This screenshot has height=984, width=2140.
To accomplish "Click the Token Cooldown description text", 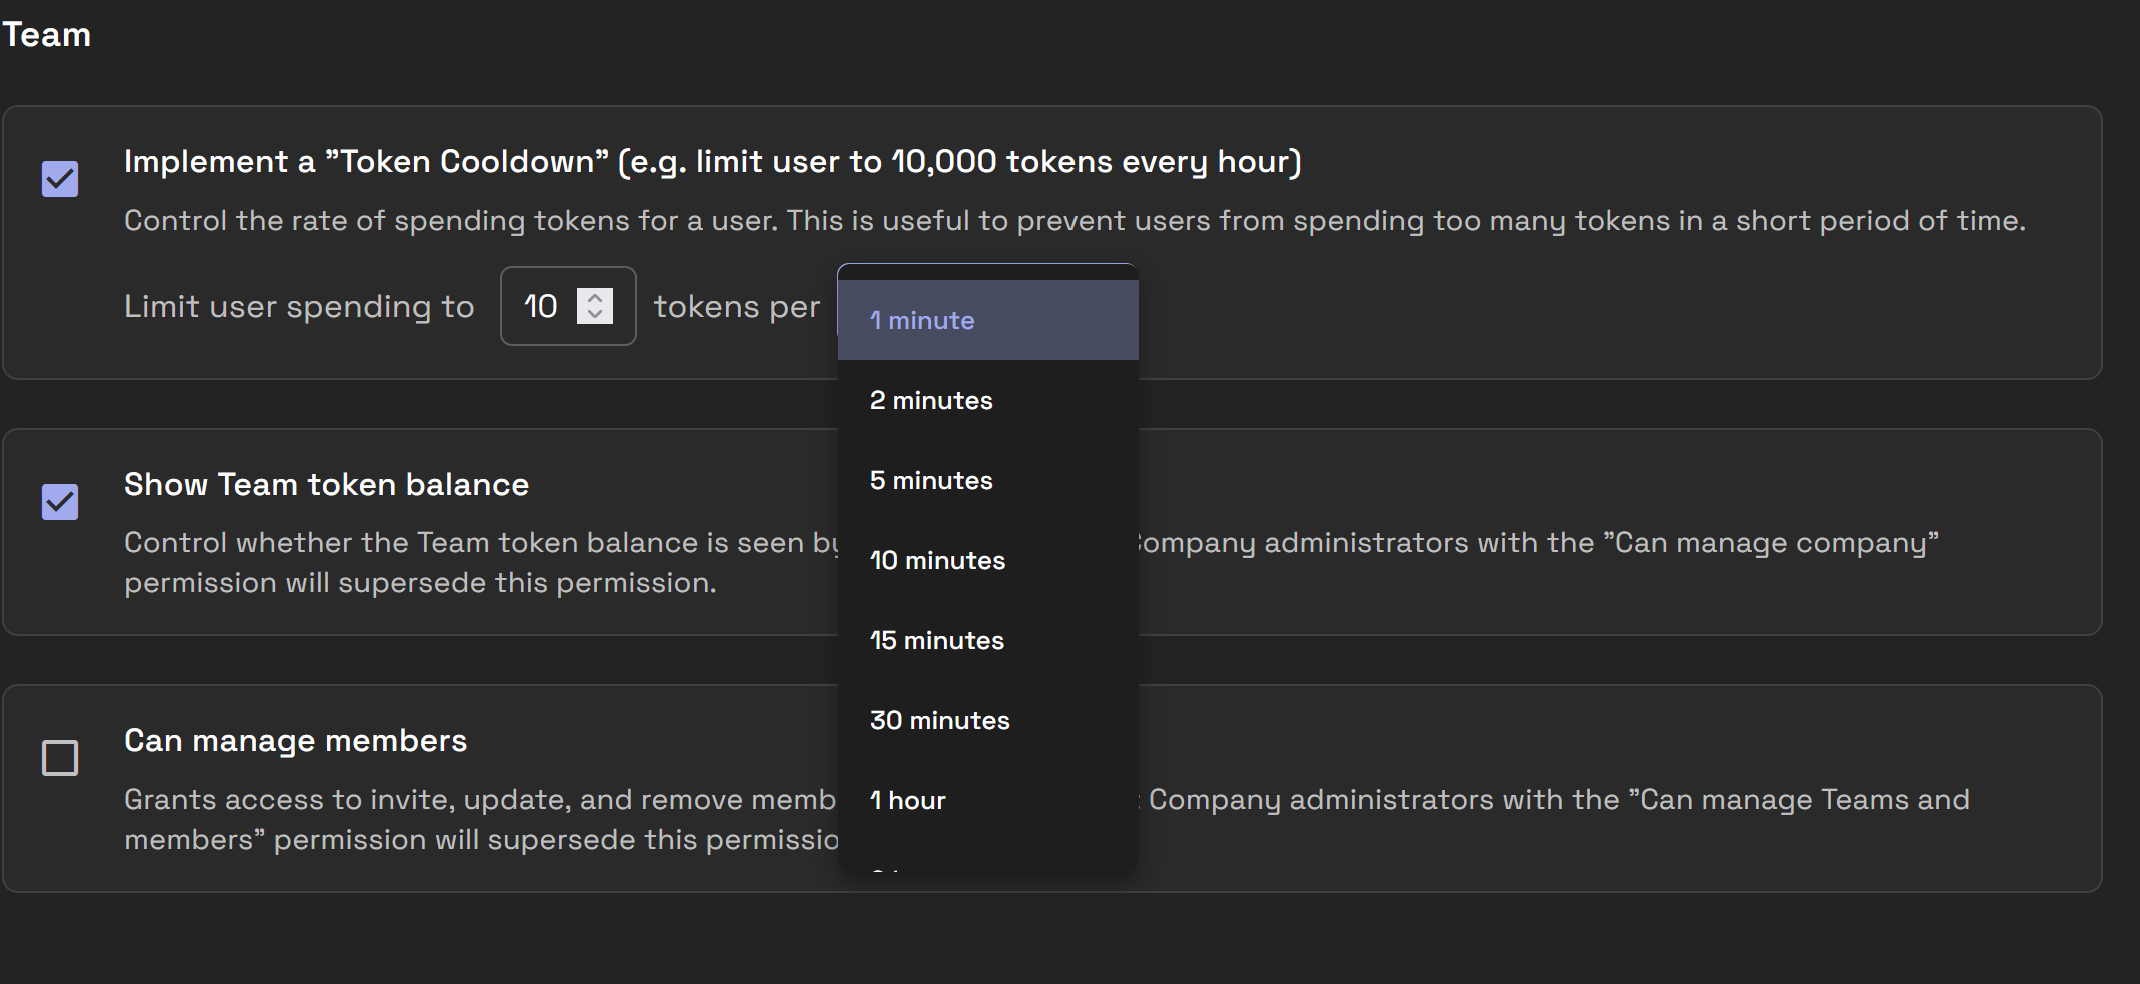I will (x=1074, y=221).
